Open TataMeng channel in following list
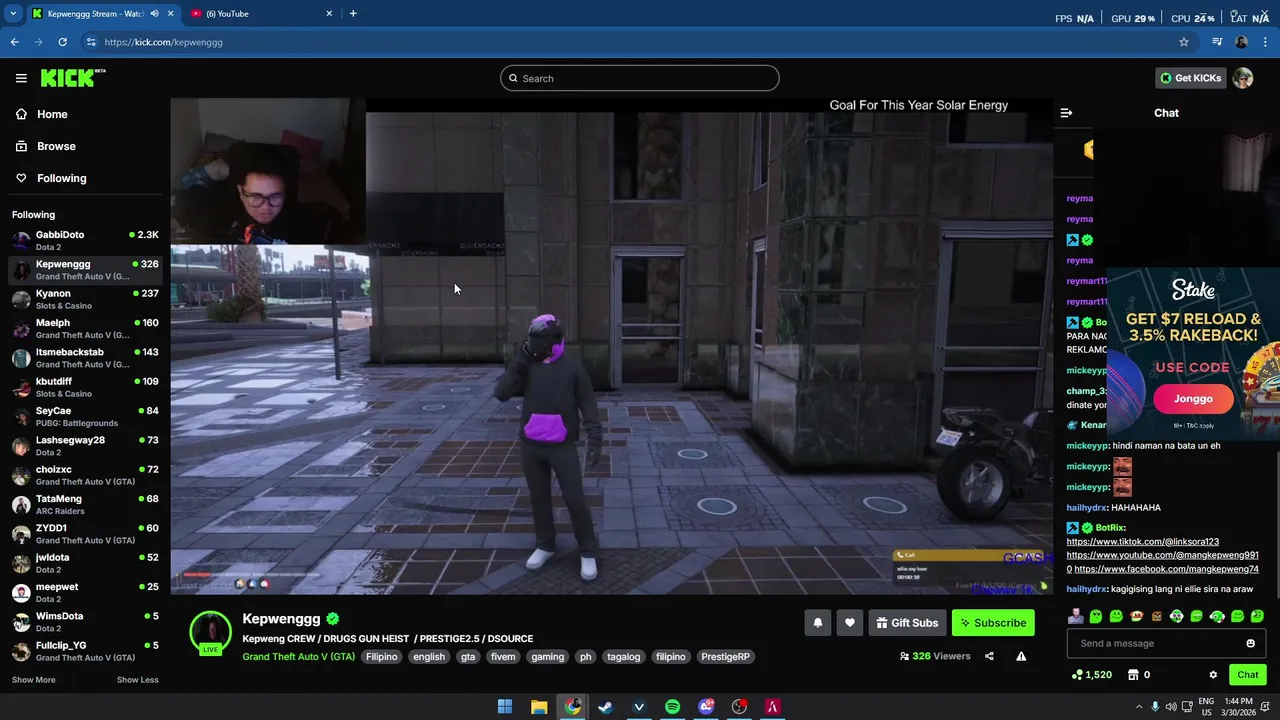Image resolution: width=1280 pixels, height=720 pixels. 85,504
